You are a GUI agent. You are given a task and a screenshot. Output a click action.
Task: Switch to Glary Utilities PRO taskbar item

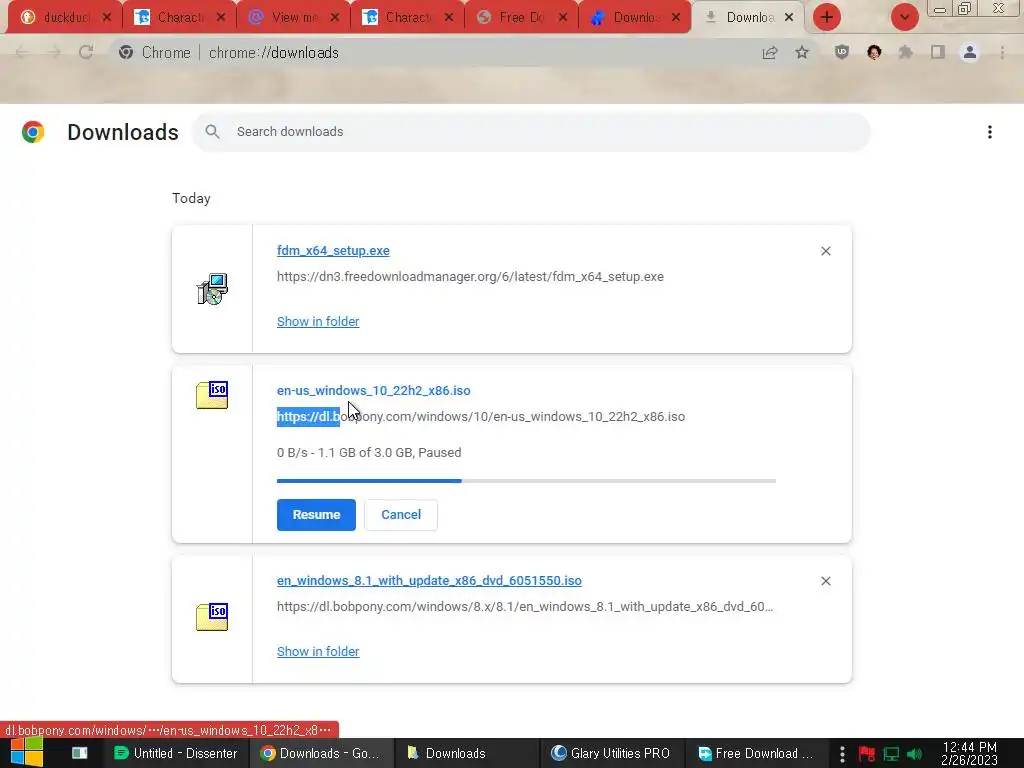(x=611, y=753)
